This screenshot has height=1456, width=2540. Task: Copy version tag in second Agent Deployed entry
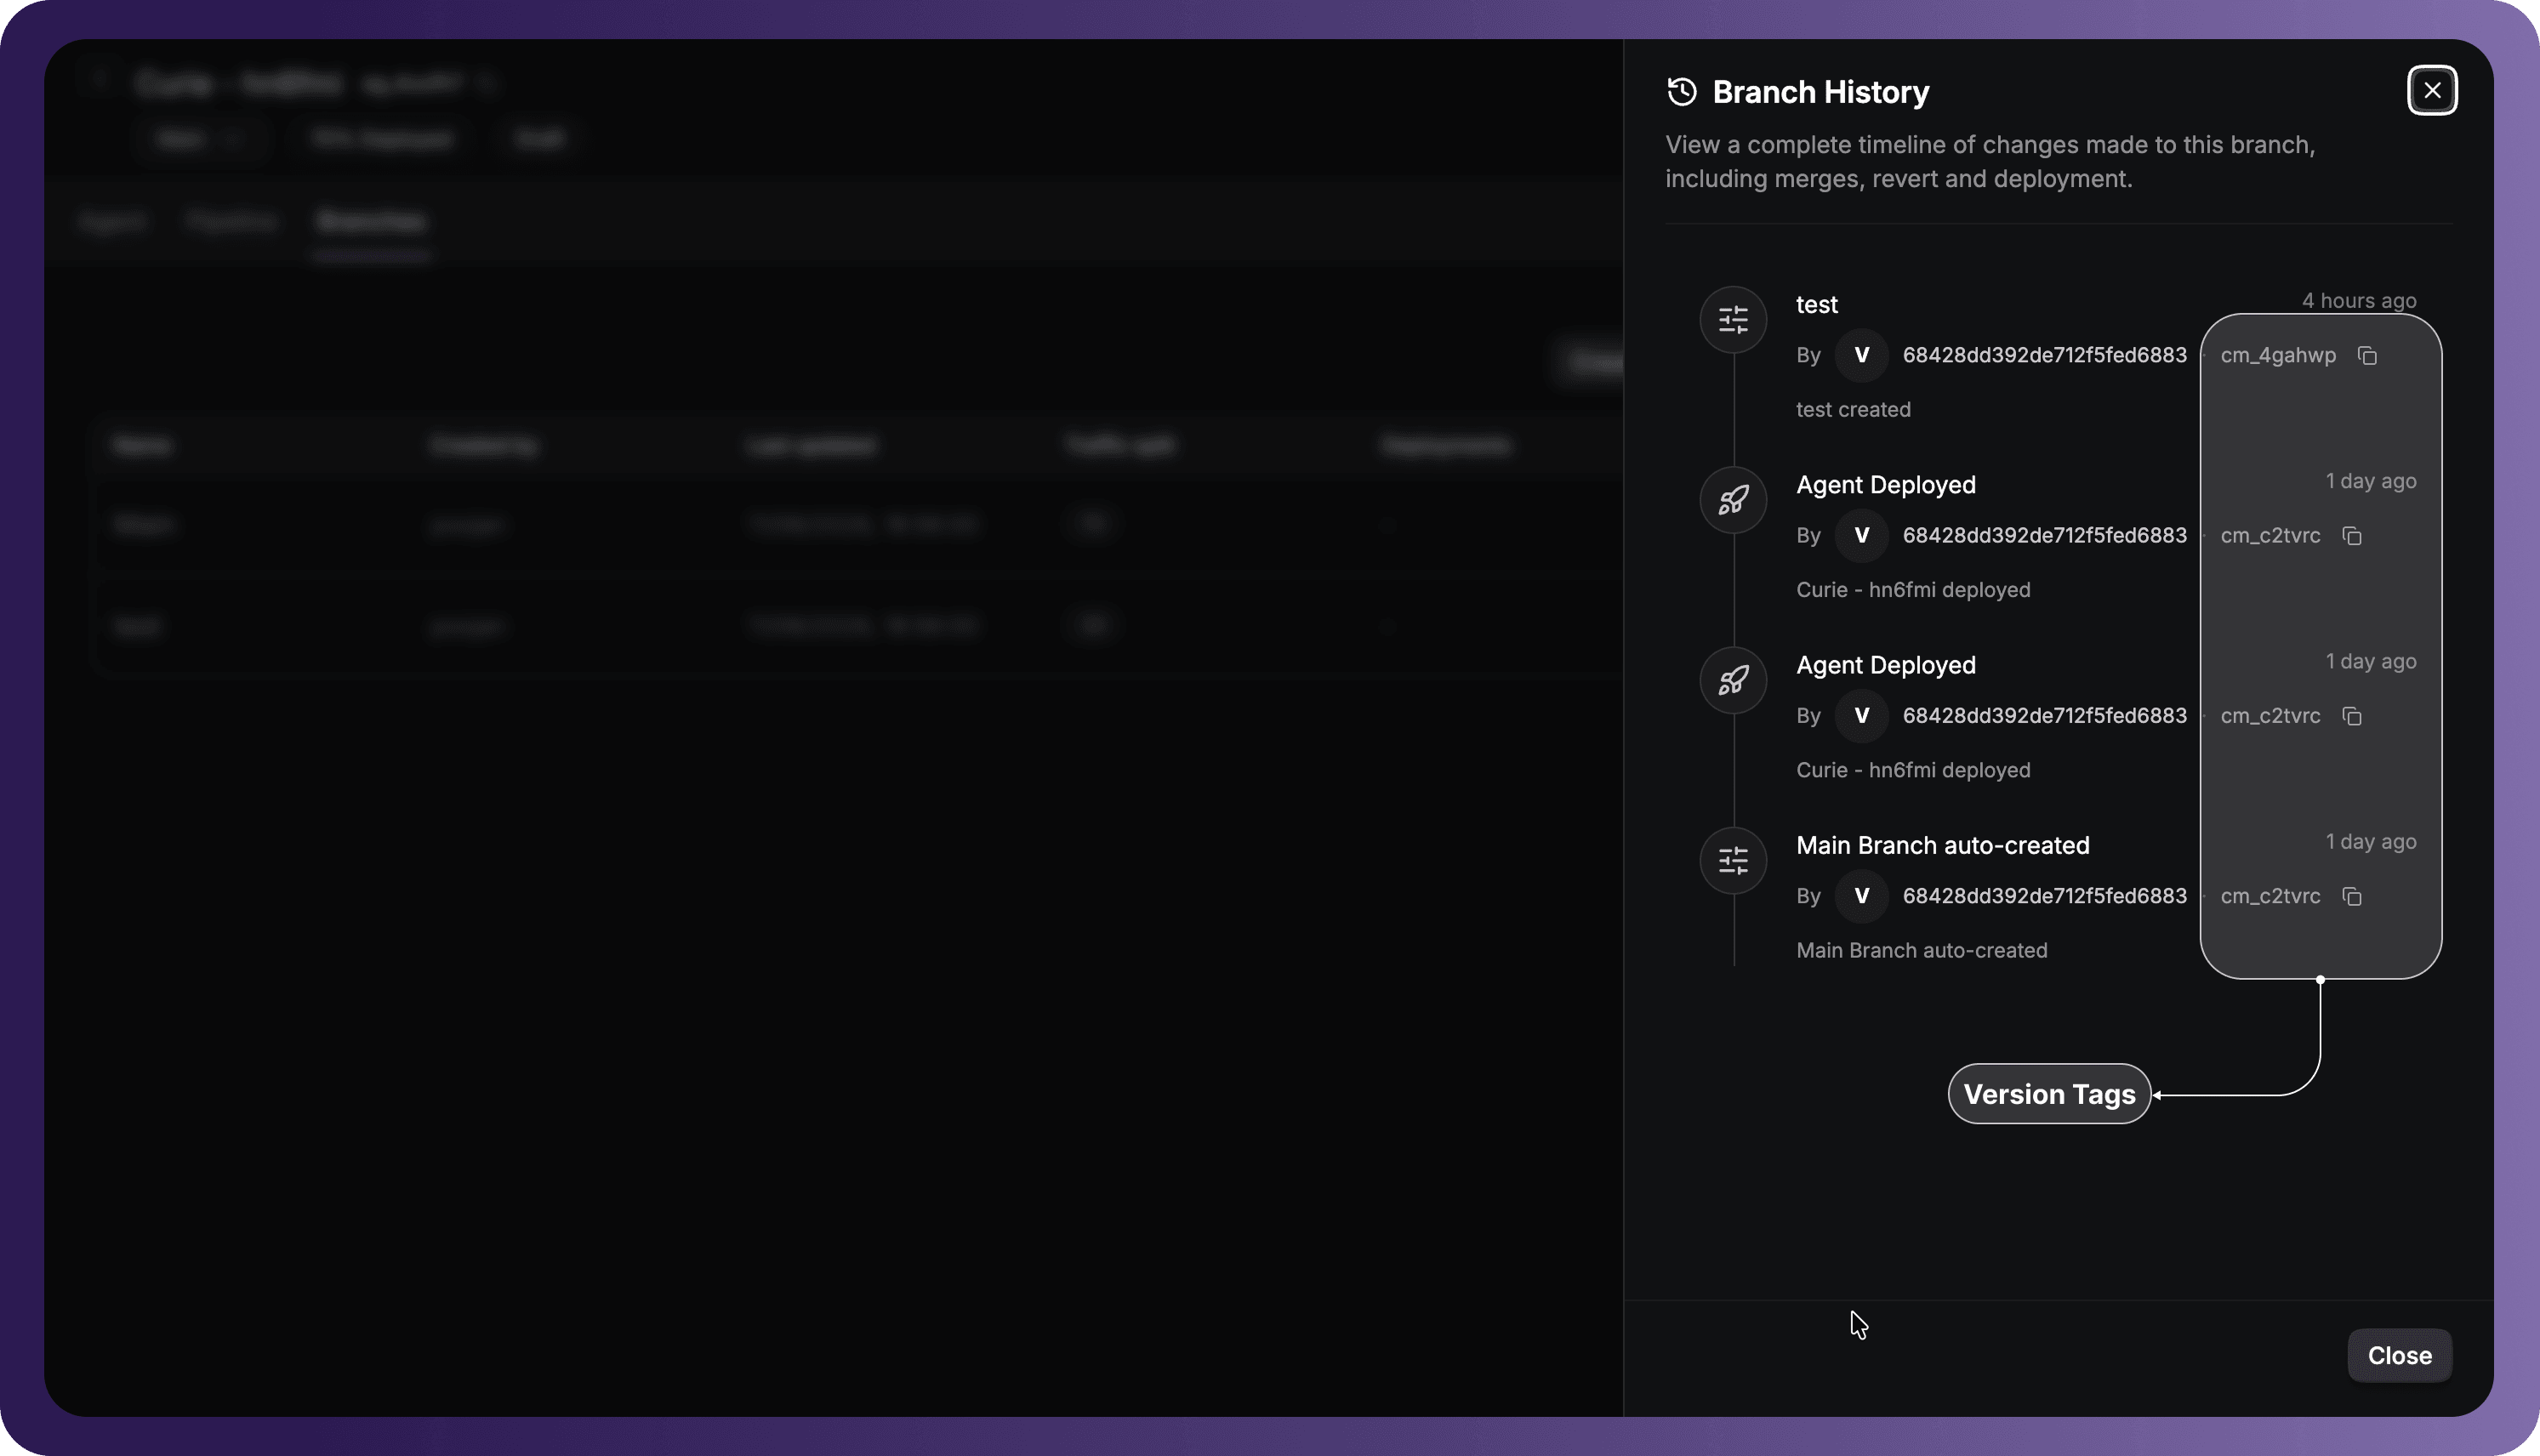pos(2352,716)
